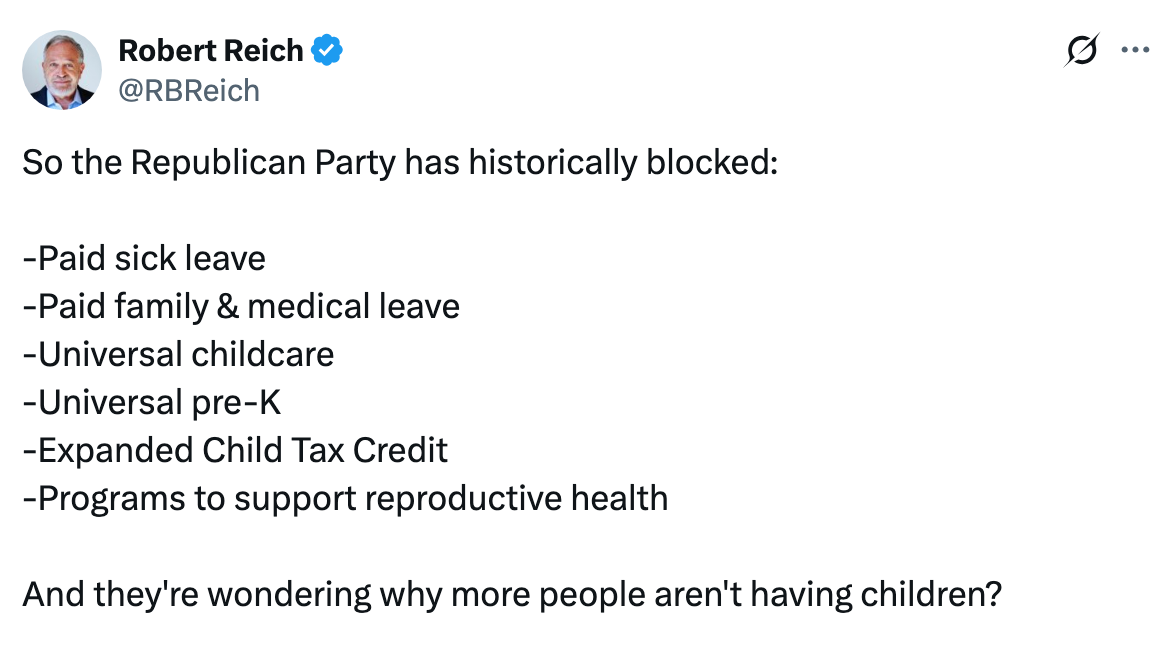The width and height of the screenshot is (1176, 646).
Task: Select the verification badge next to the name
Action: point(327,51)
